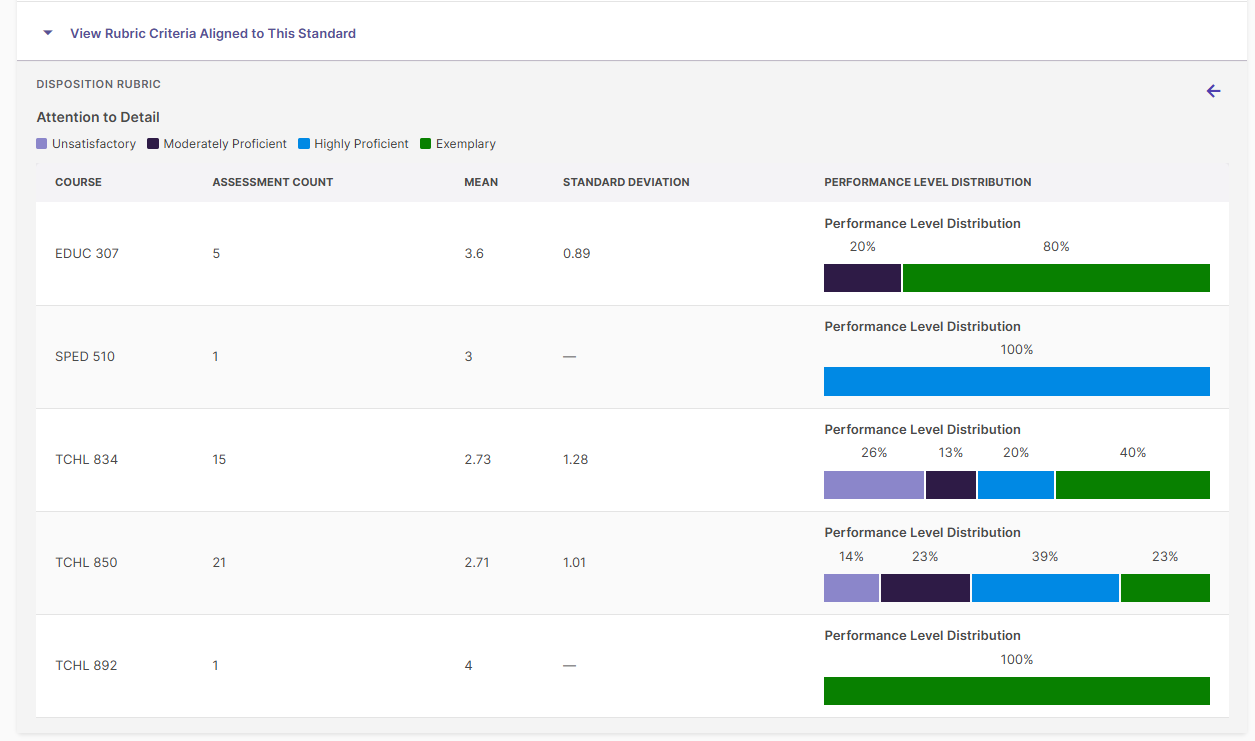The image size is (1255, 741).
Task: Select the Exemplary legend label
Action: pos(466,144)
